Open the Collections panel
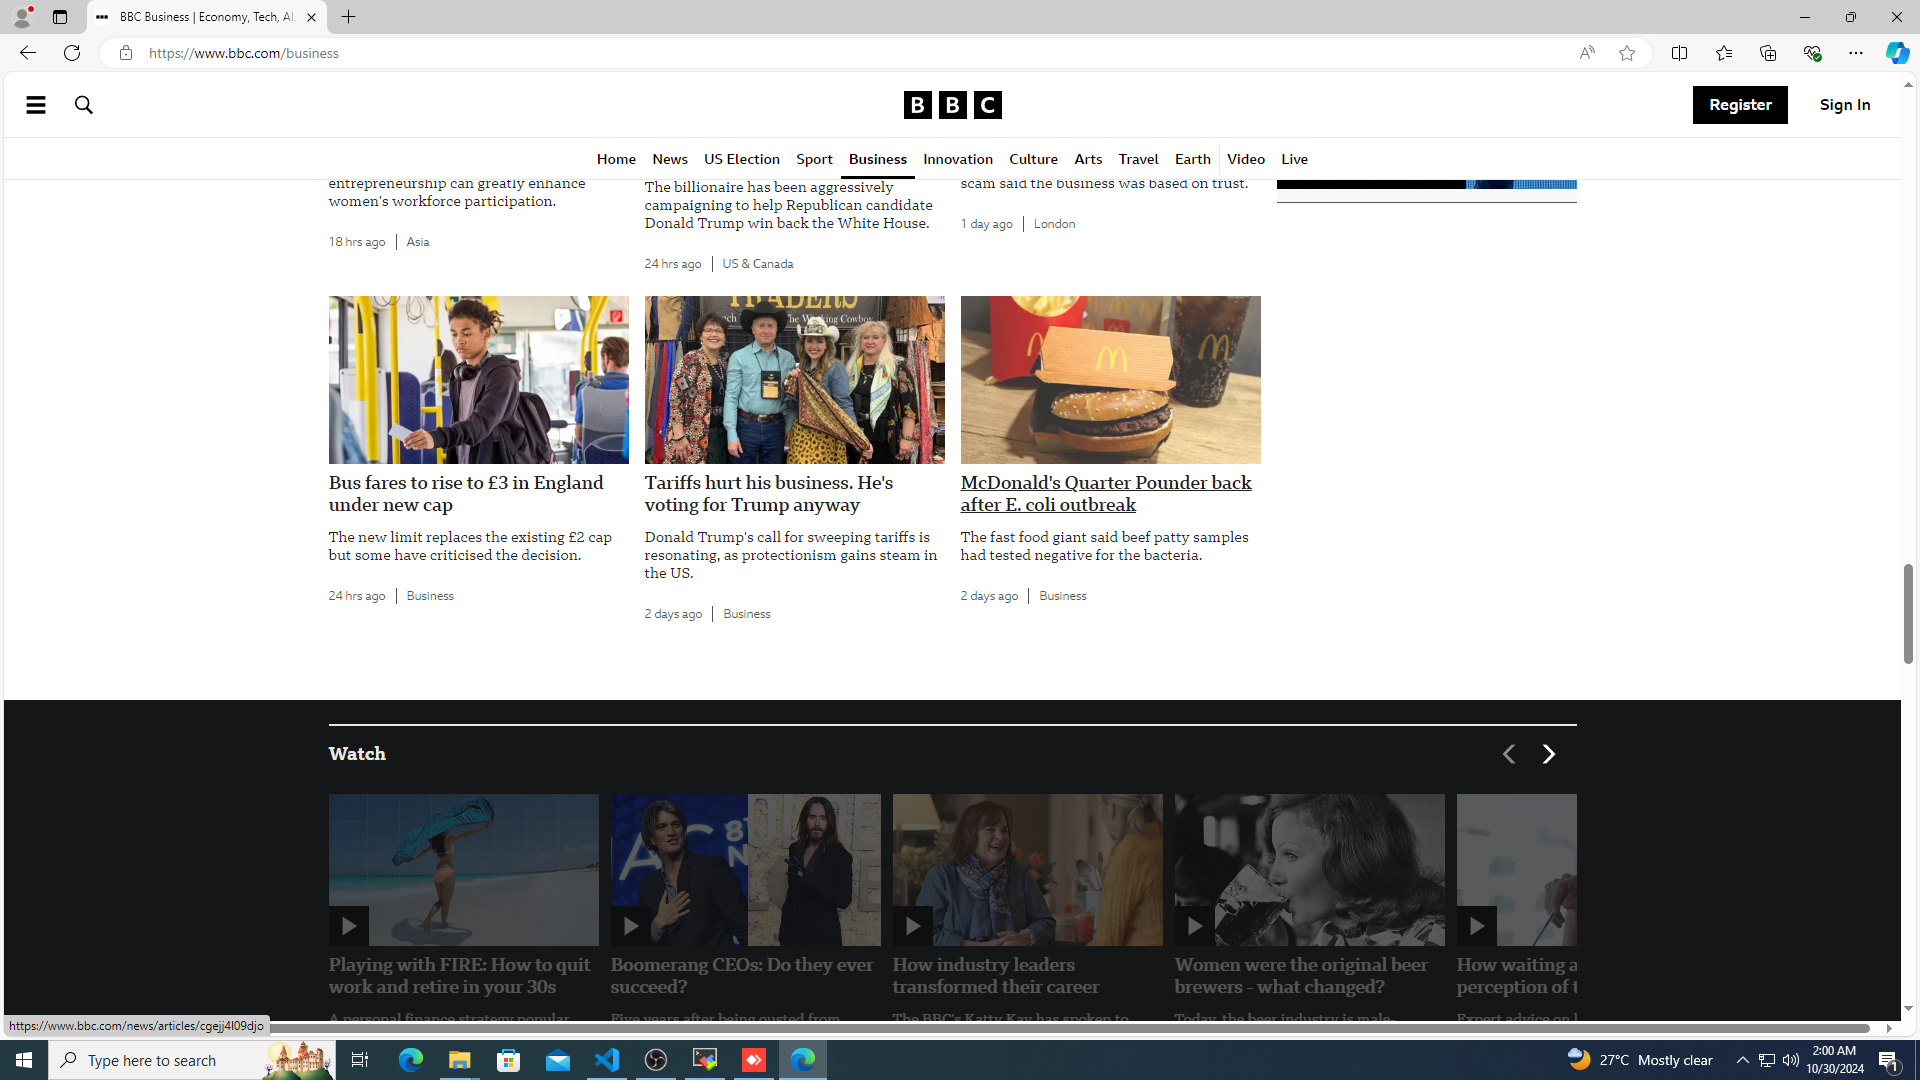Screen dimensions: 1920x1080 (1767, 53)
